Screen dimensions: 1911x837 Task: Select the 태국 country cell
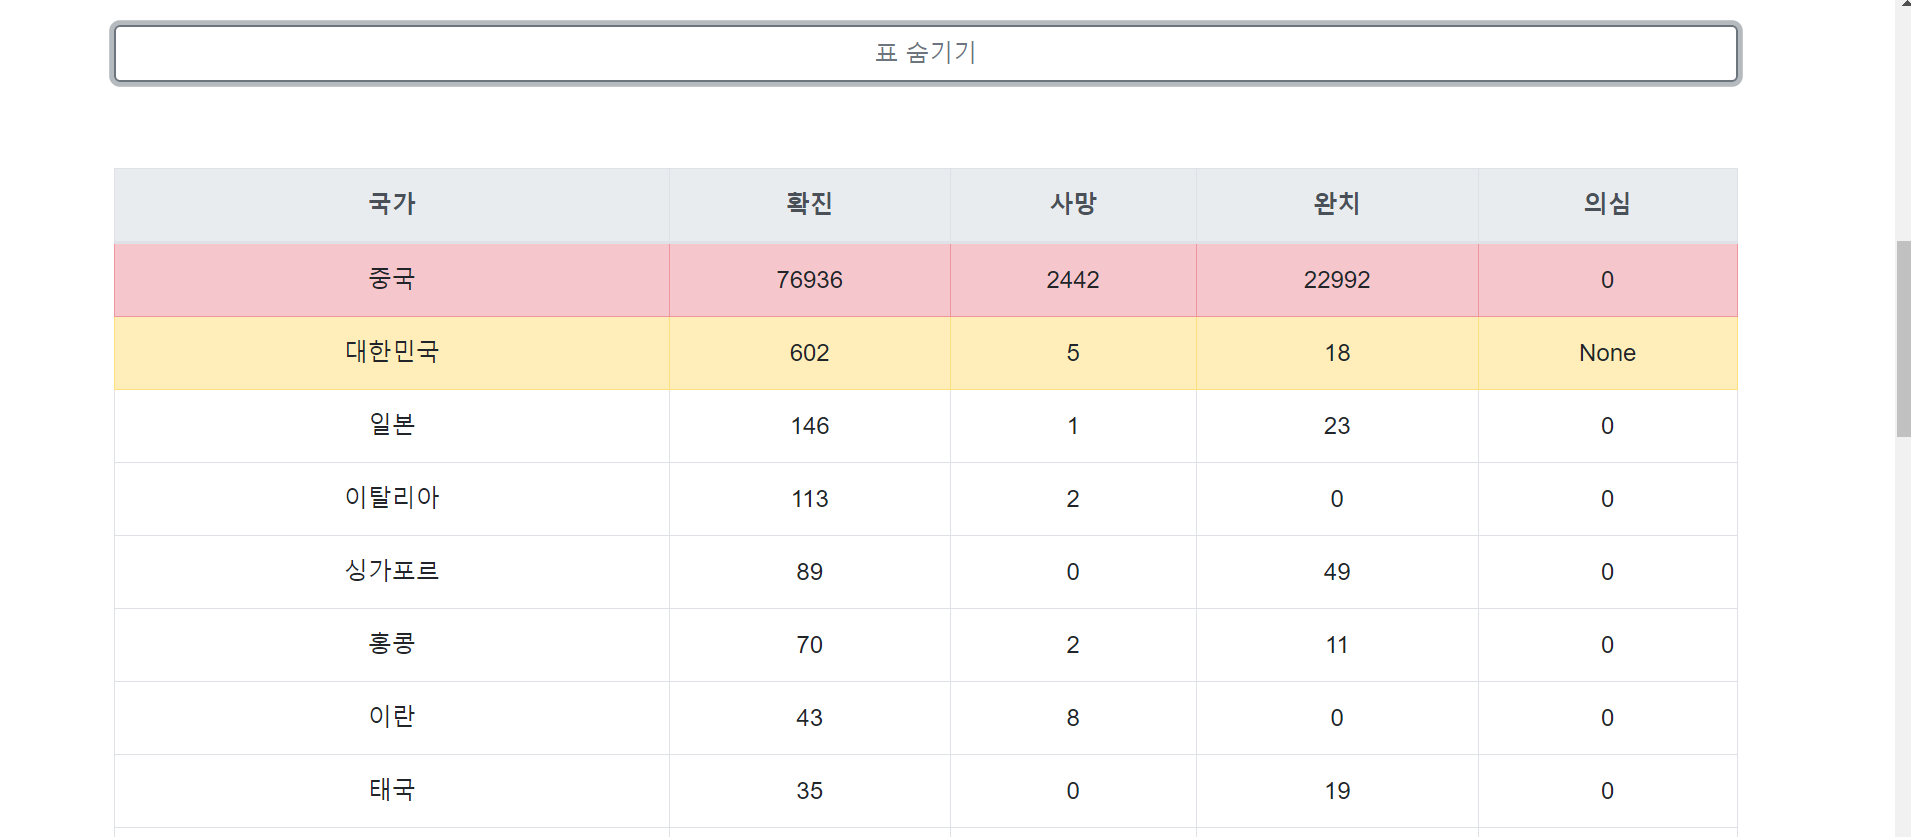pos(392,791)
